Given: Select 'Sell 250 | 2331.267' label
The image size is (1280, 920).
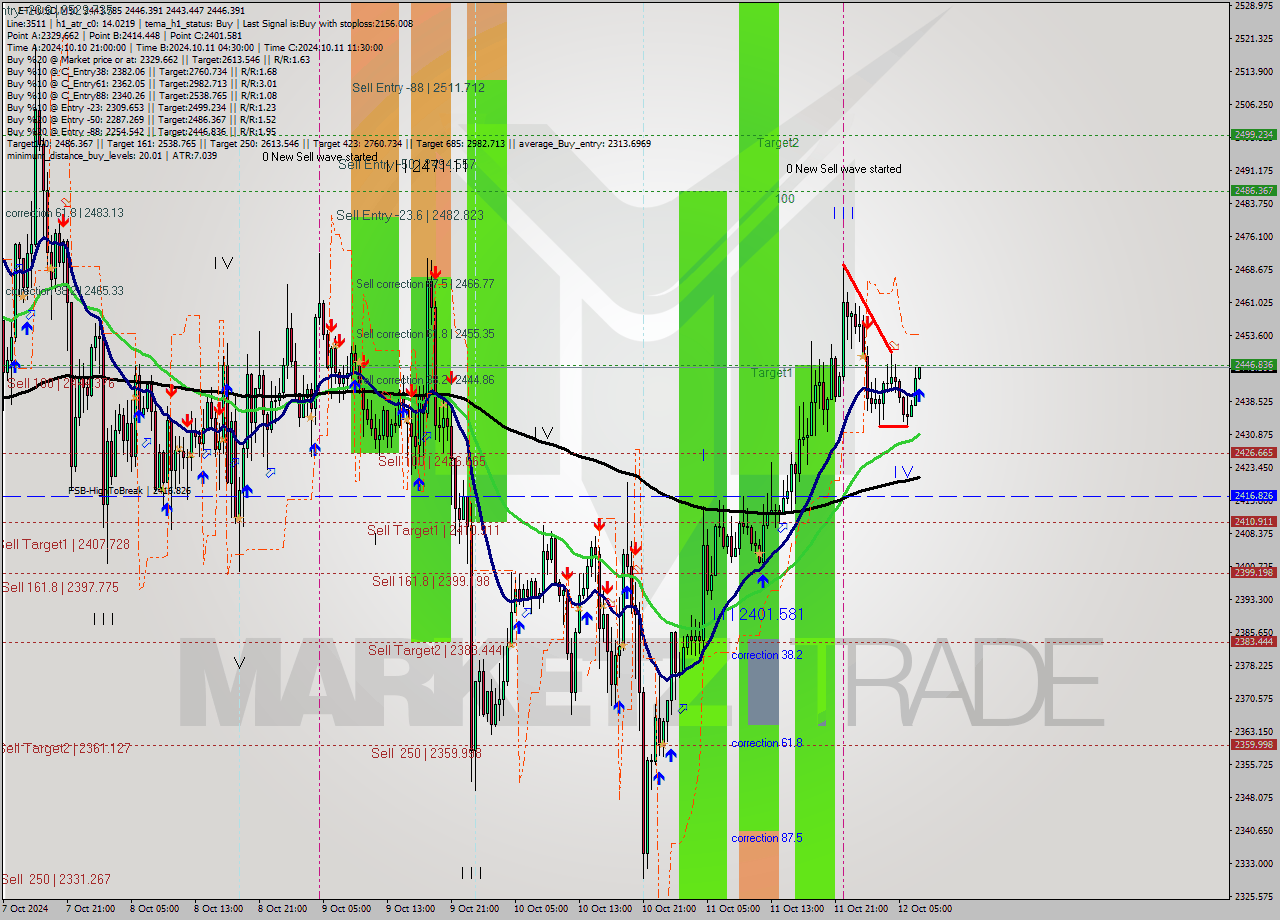Looking at the screenshot, I should 56,879.
